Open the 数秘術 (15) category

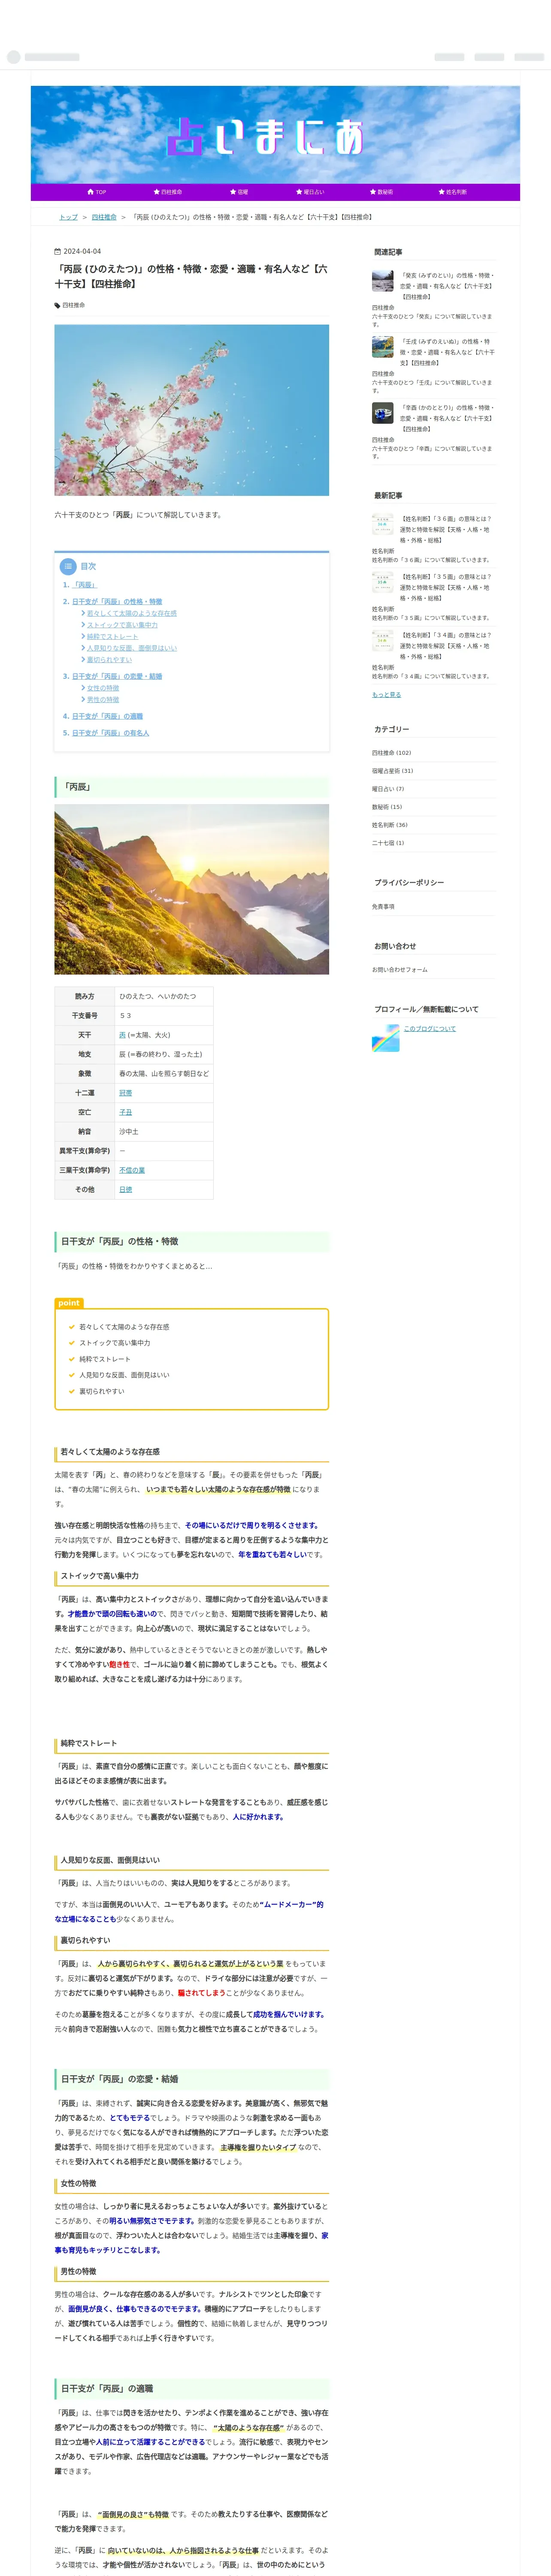[x=387, y=807]
